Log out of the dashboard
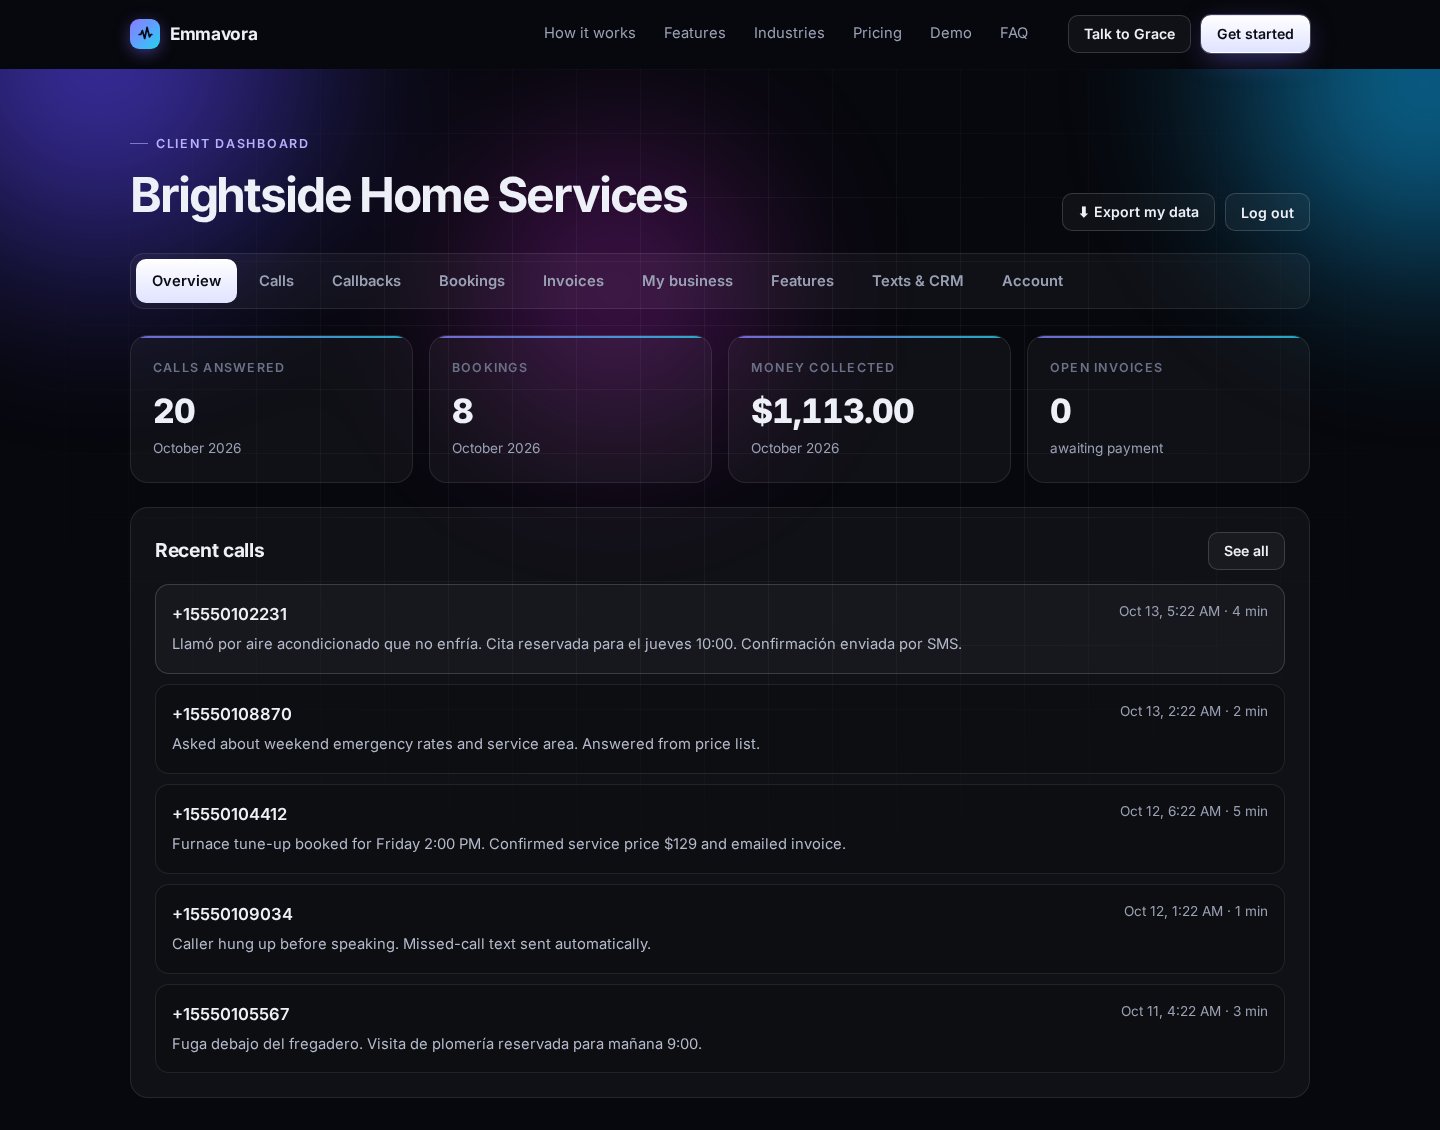Image resolution: width=1440 pixels, height=1130 pixels. tap(1267, 212)
